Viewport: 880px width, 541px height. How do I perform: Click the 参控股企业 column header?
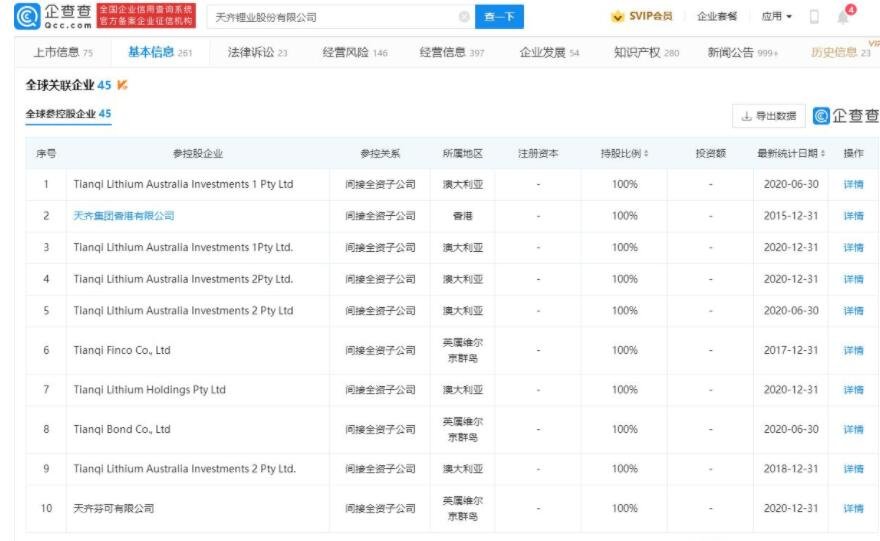click(x=198, y=153)
